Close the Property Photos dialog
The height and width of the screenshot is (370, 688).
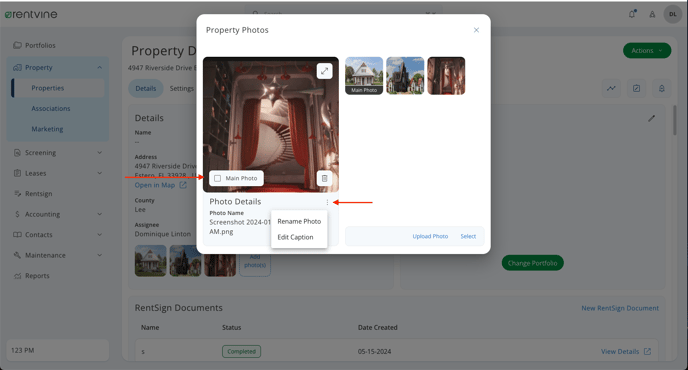coord(476,30)
